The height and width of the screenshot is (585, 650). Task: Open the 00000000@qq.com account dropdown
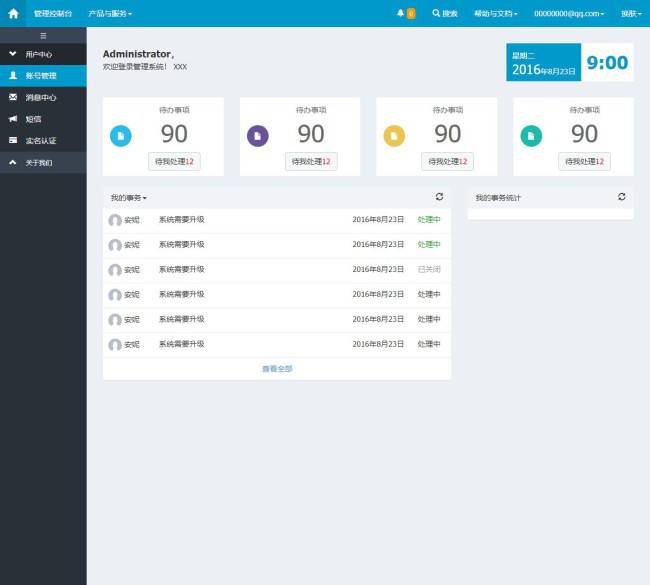click(x=569, y=14)
